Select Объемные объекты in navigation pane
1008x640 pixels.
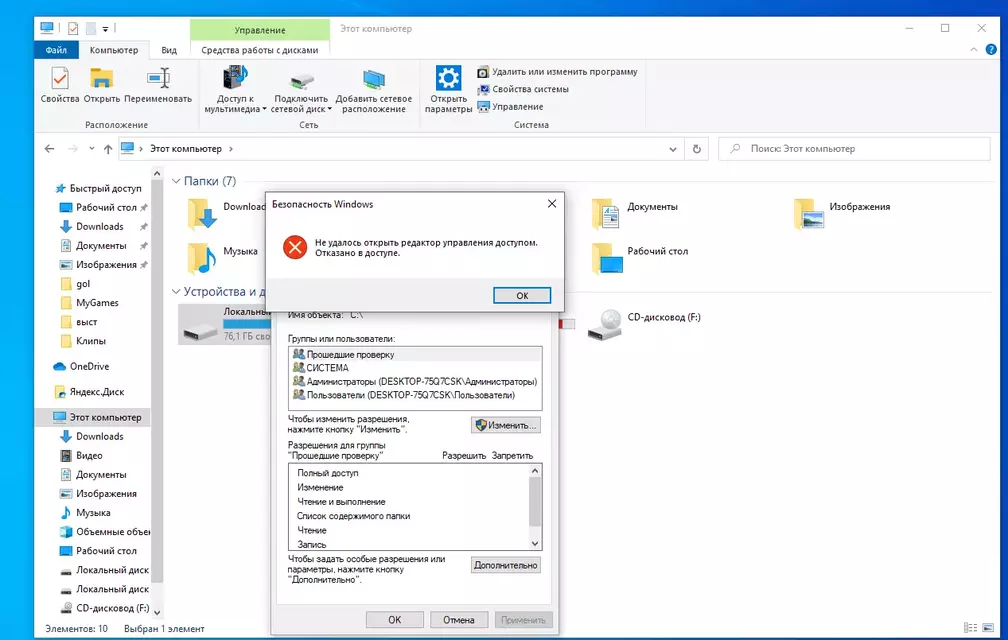pos(105,532)
